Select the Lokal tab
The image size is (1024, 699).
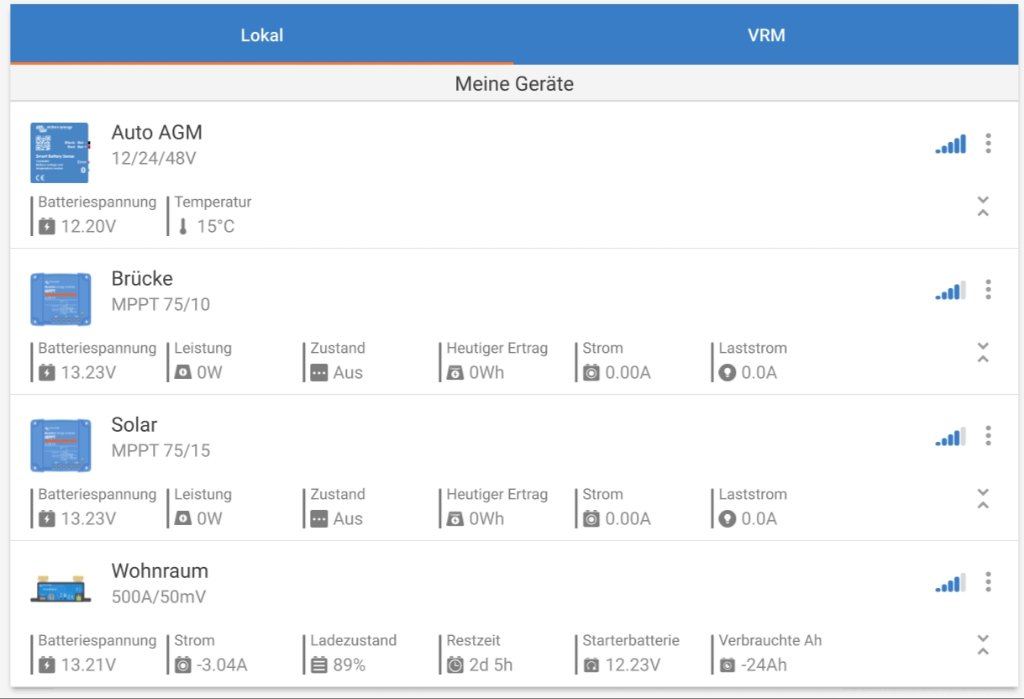tap(262, 35)
